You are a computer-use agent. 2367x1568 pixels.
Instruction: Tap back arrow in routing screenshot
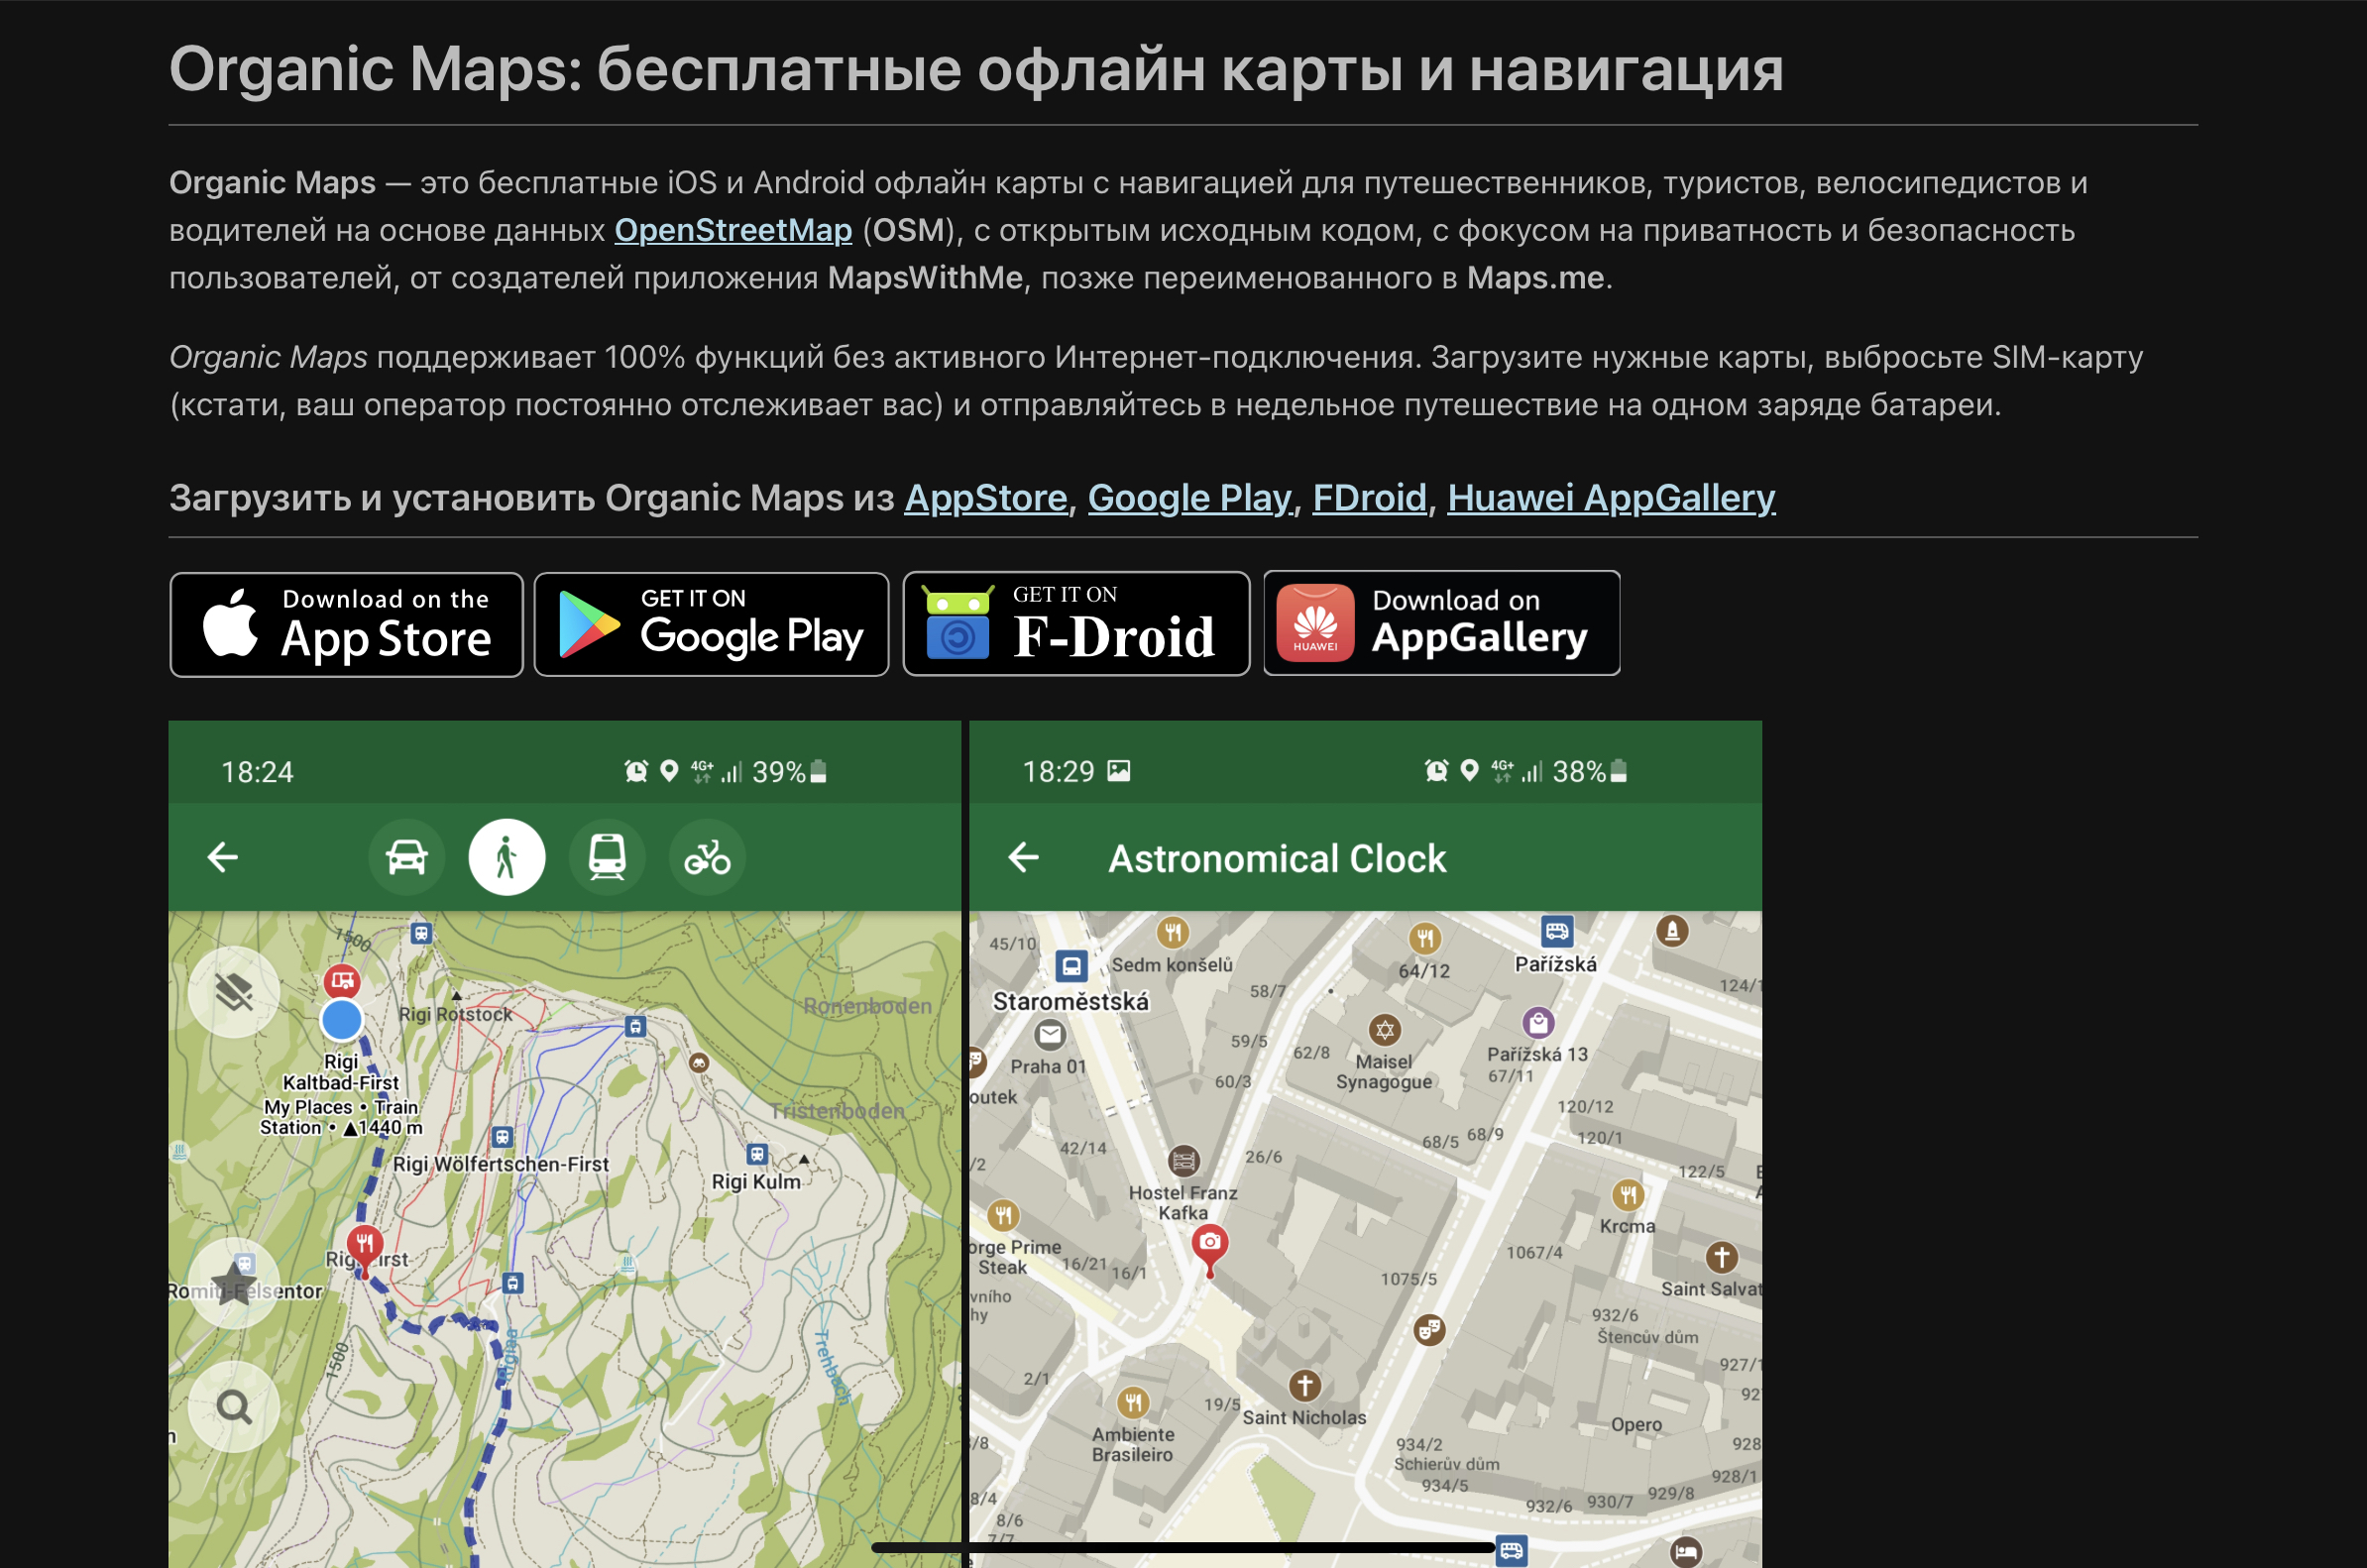point(222,857)
